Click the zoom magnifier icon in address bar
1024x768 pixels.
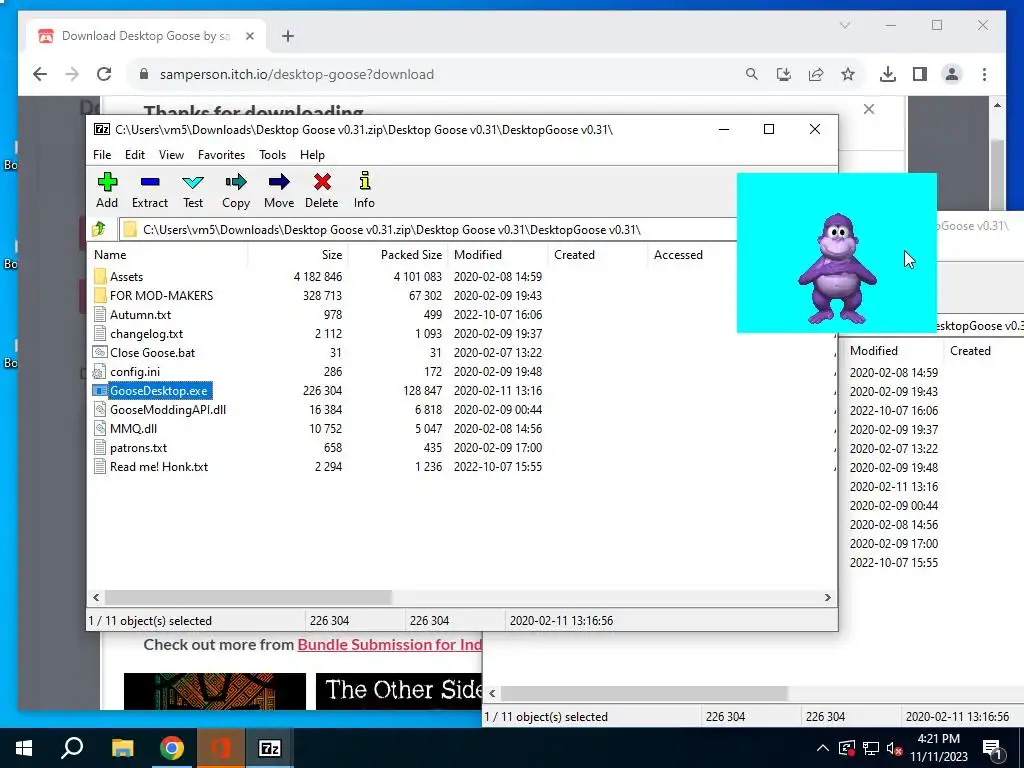(x=752, y=74)
